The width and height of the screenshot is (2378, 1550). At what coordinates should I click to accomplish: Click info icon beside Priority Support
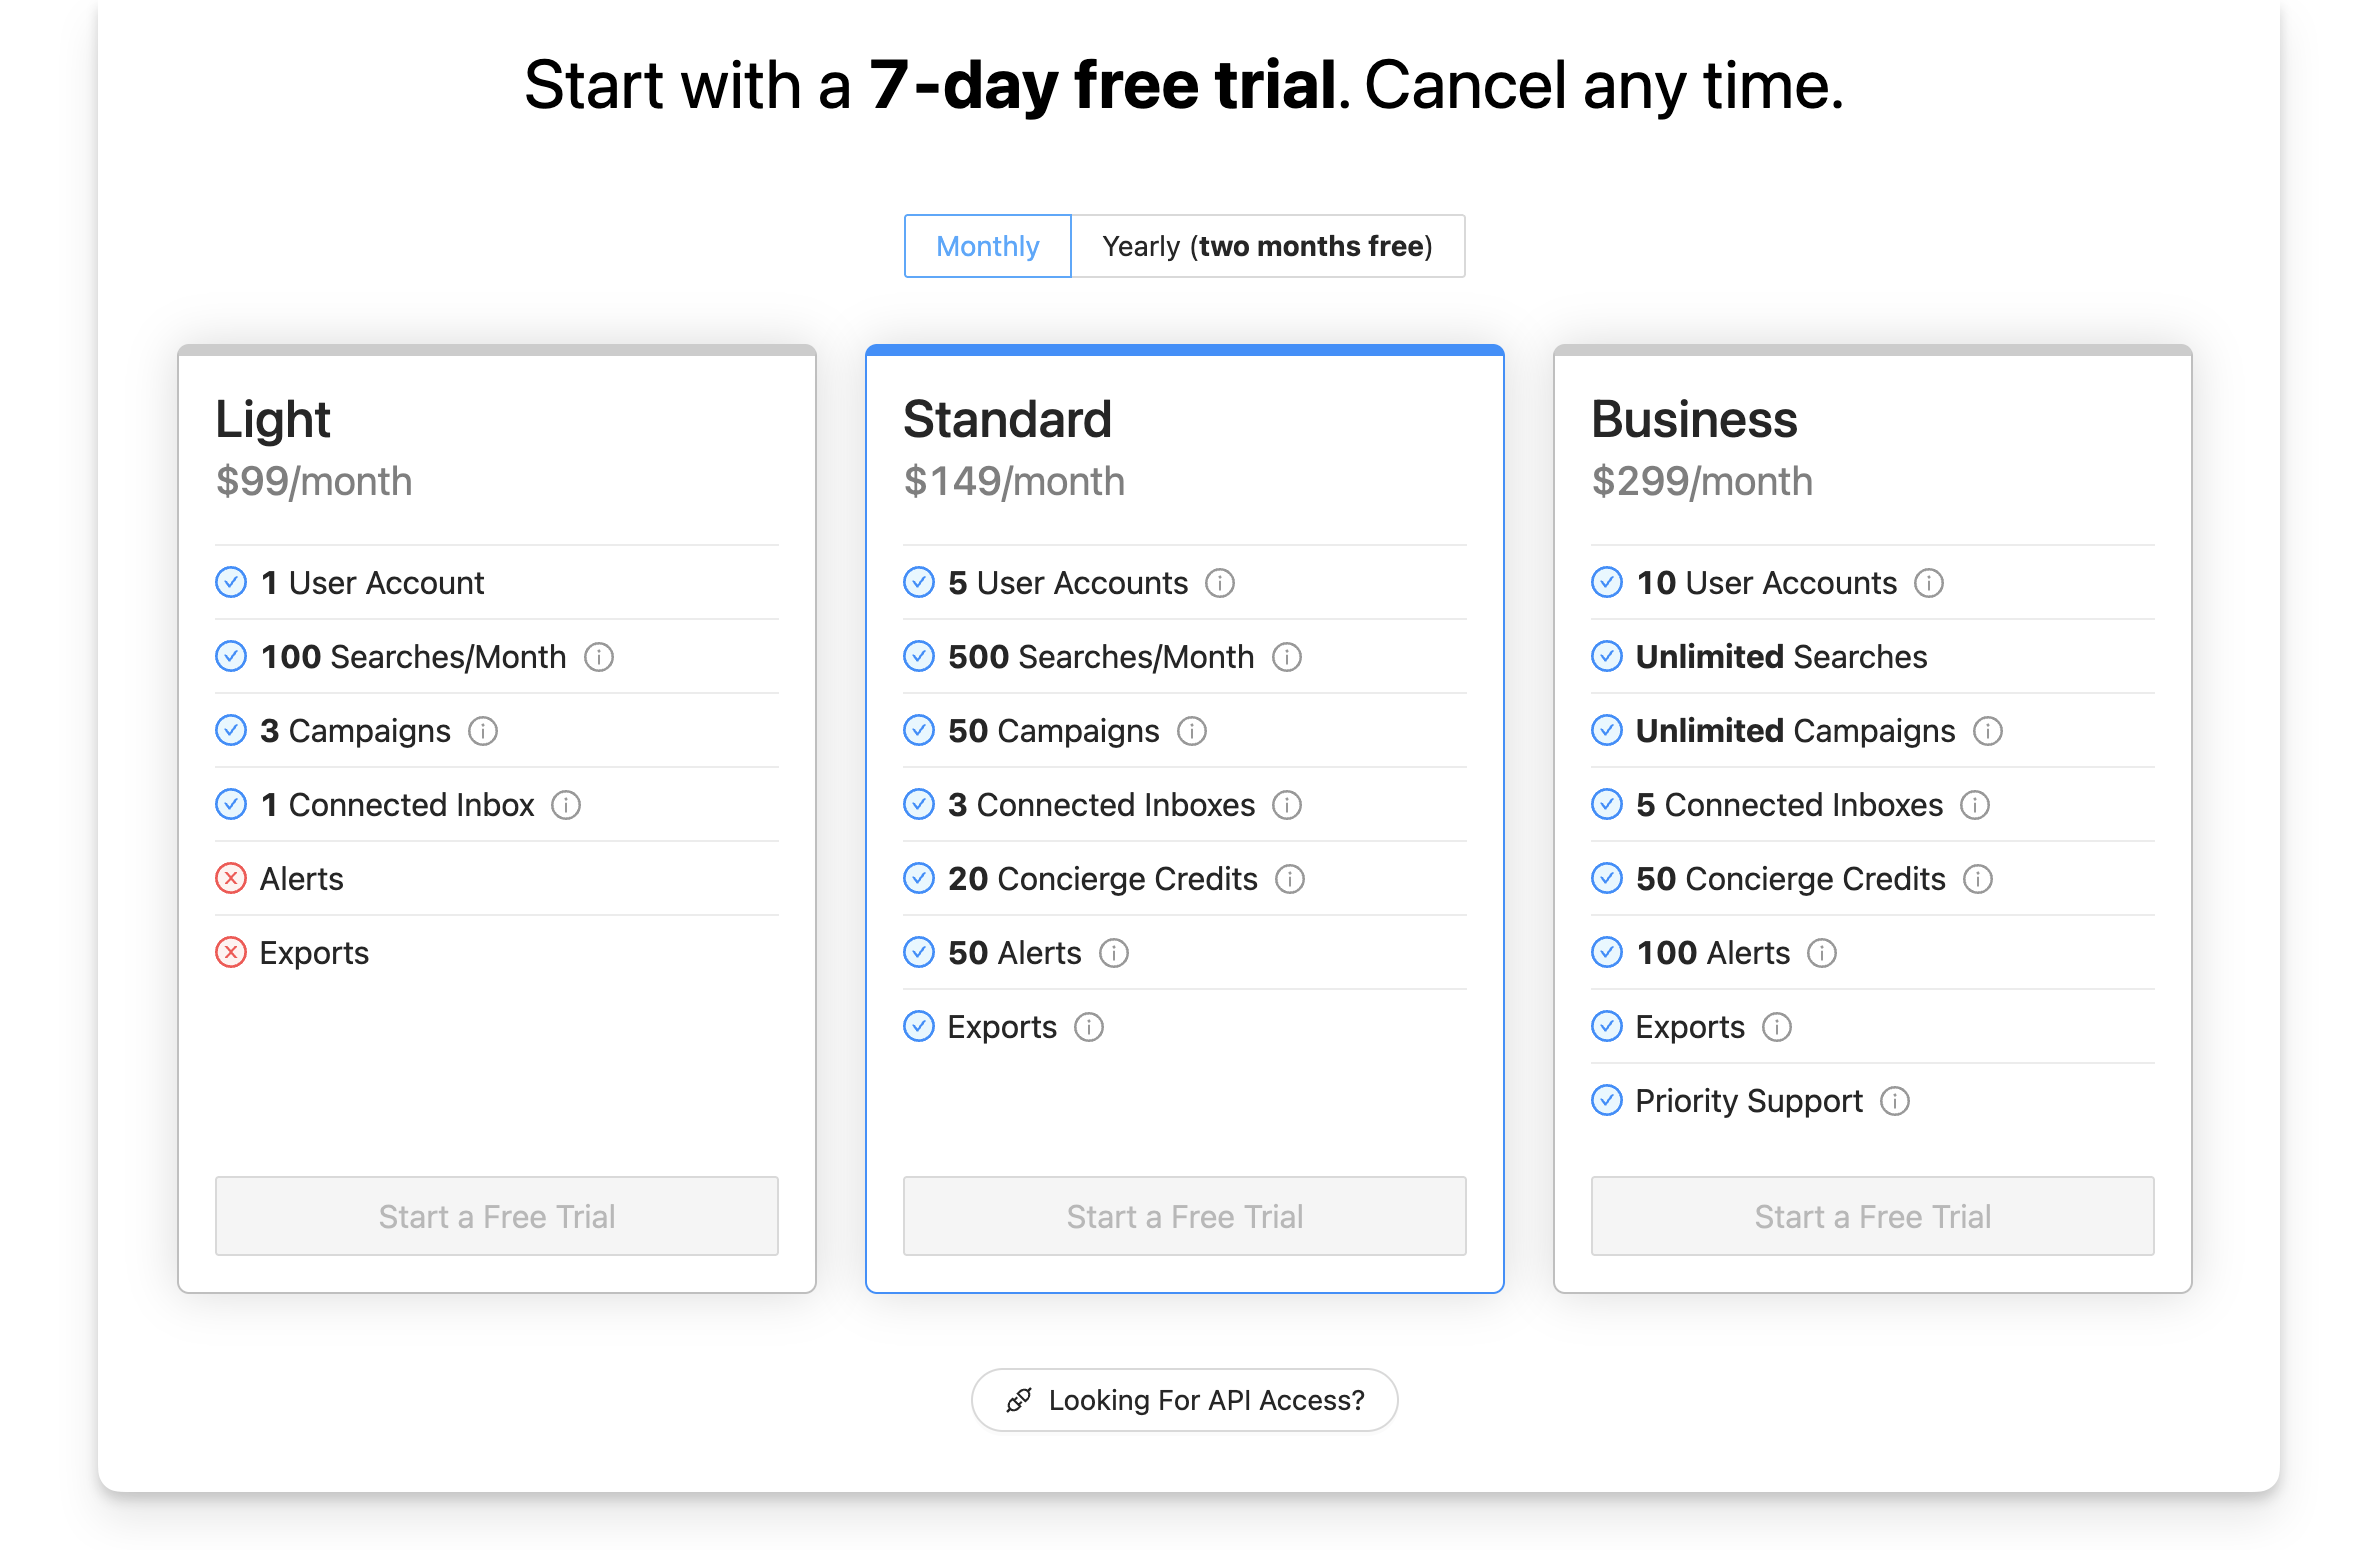click(x=1894, y=1101)
